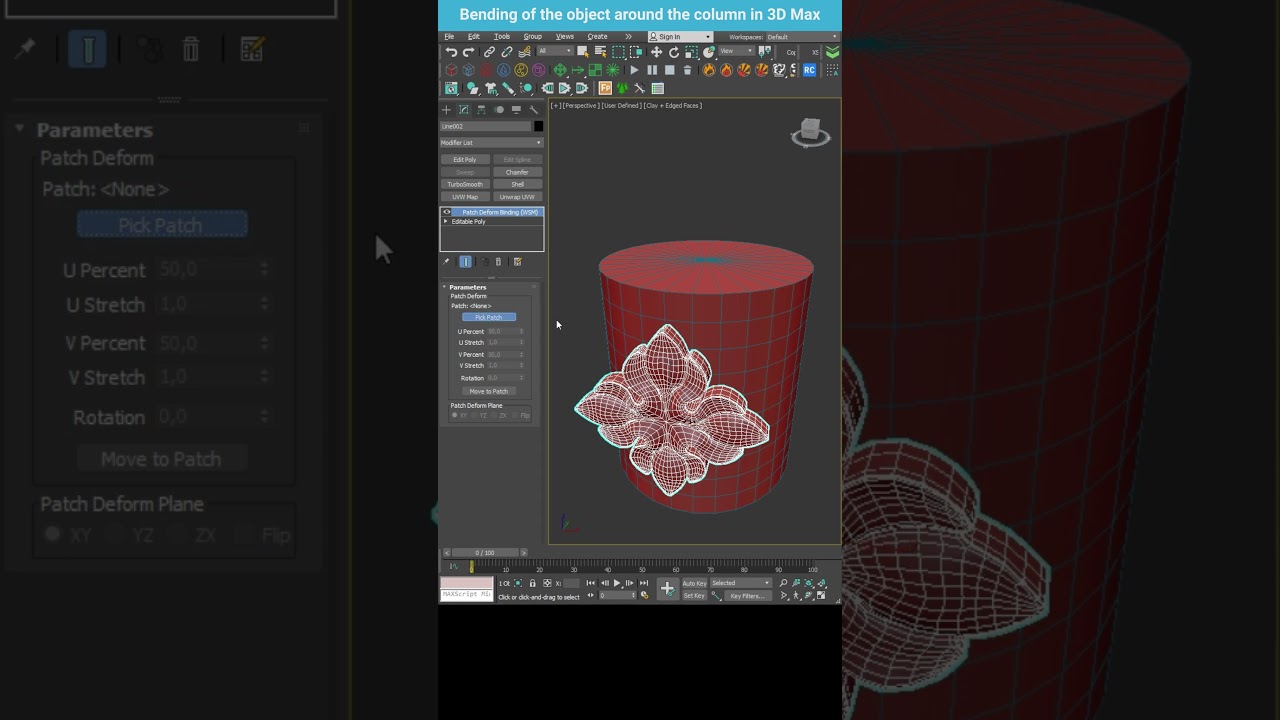
Task: Open the View reference coordinate dropdown
Action: (735, 51)
